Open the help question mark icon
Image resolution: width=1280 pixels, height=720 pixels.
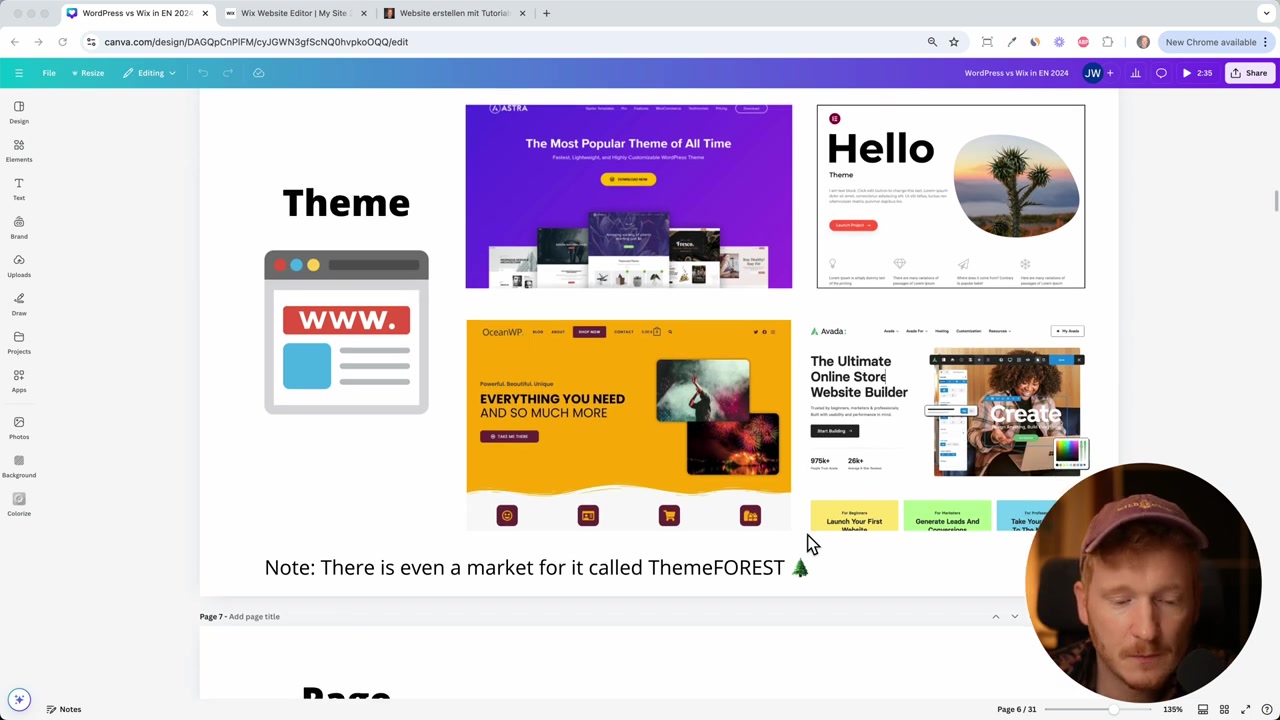pos(1266,709)
